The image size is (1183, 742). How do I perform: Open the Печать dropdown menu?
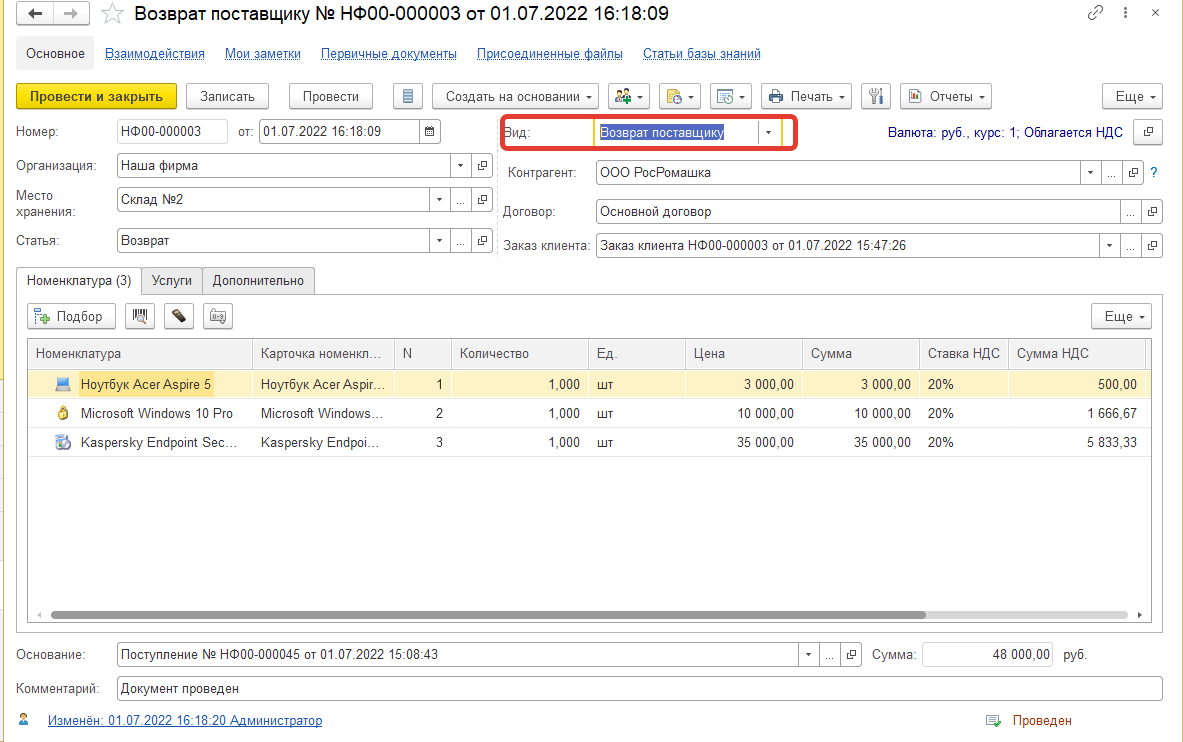pyautogui.click(x=806, y=97)
